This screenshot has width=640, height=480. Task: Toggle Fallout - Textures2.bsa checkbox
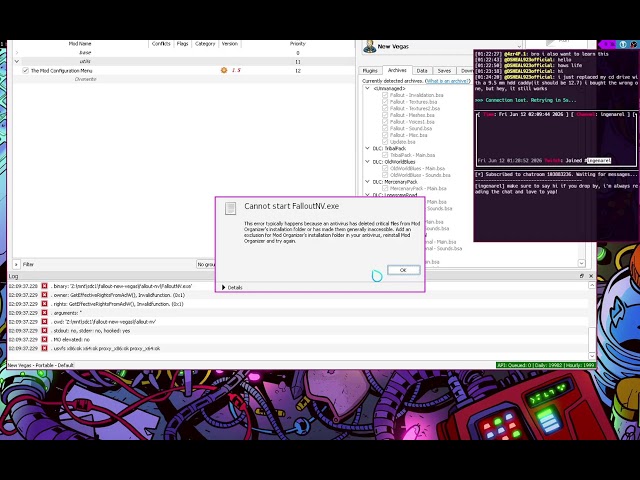pyautogui.click(x=385, y=108)
